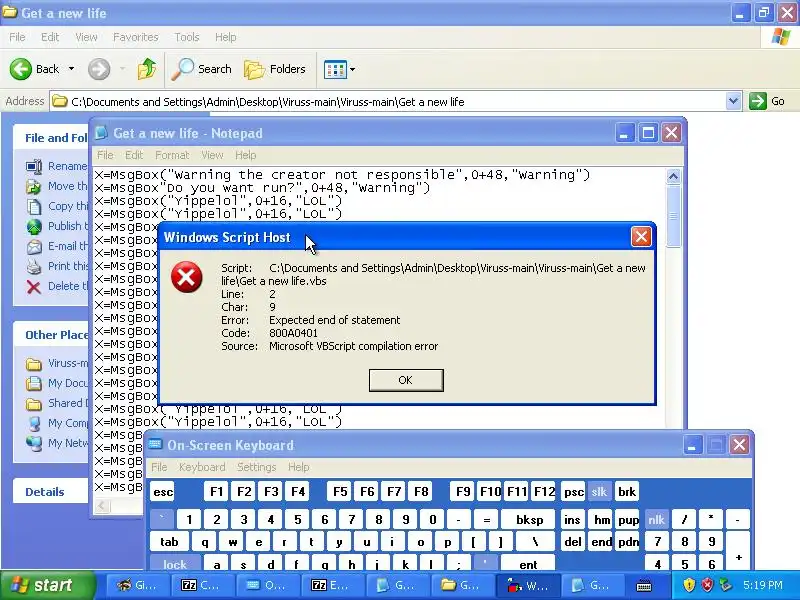Click the Other Places panel header
Screen dimensions: 800x600
coord(51,335)
